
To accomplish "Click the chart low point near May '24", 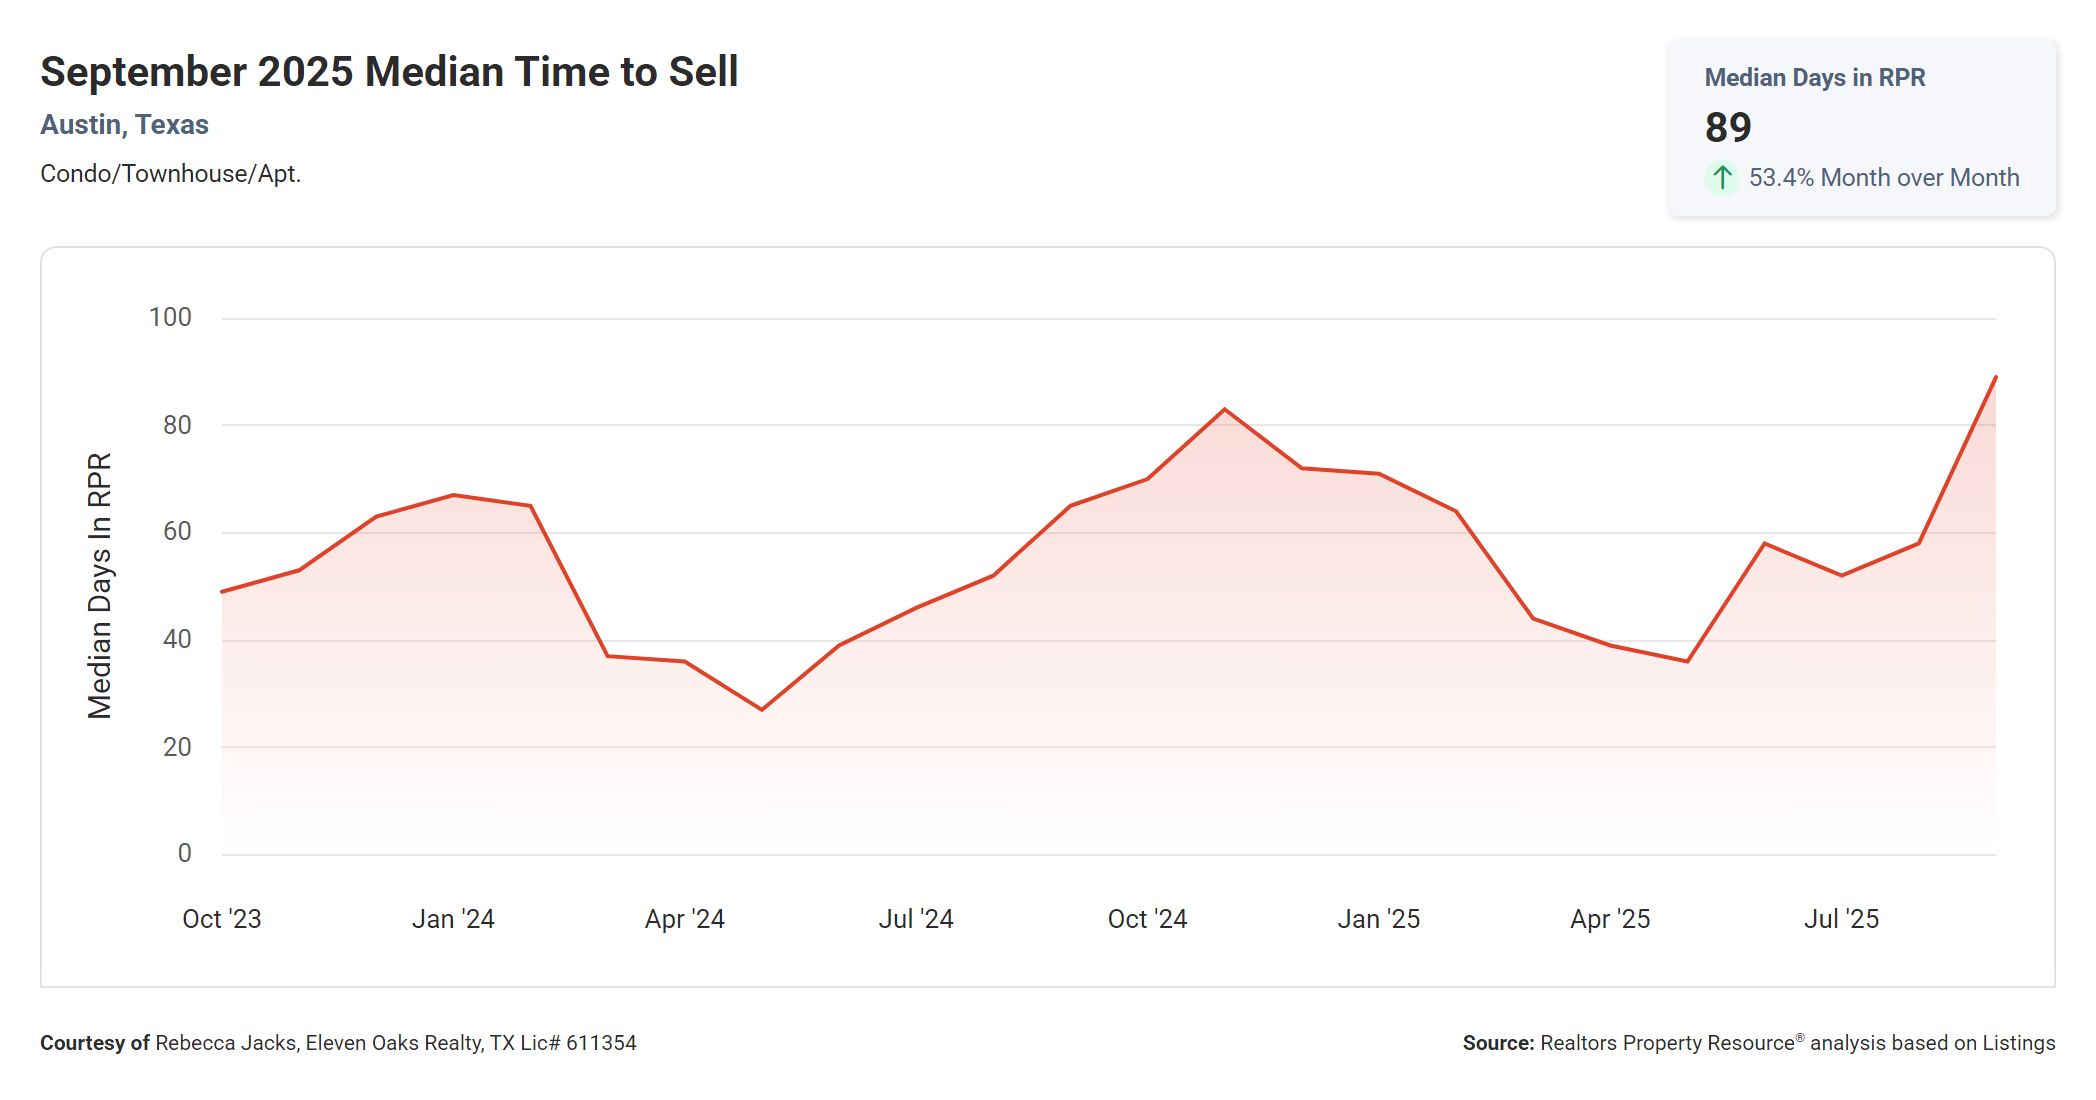I will tap(762, 709).
